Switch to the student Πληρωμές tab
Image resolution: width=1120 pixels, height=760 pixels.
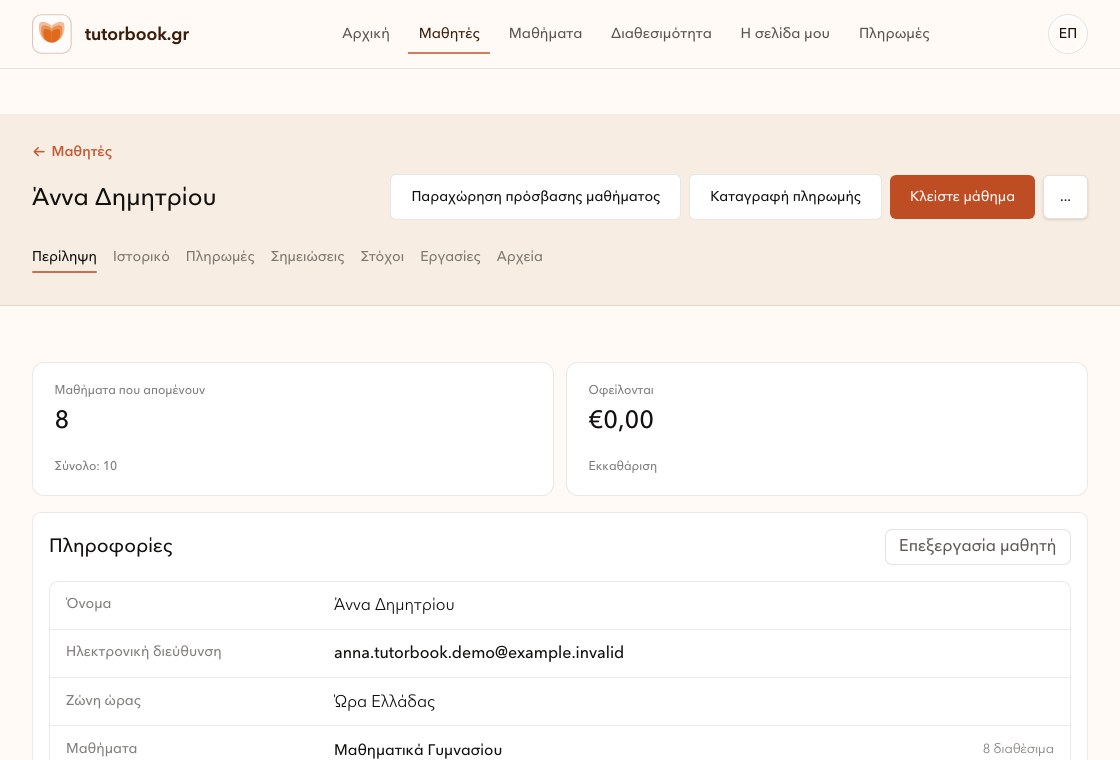pyautogui.click(x=220, y=256)
